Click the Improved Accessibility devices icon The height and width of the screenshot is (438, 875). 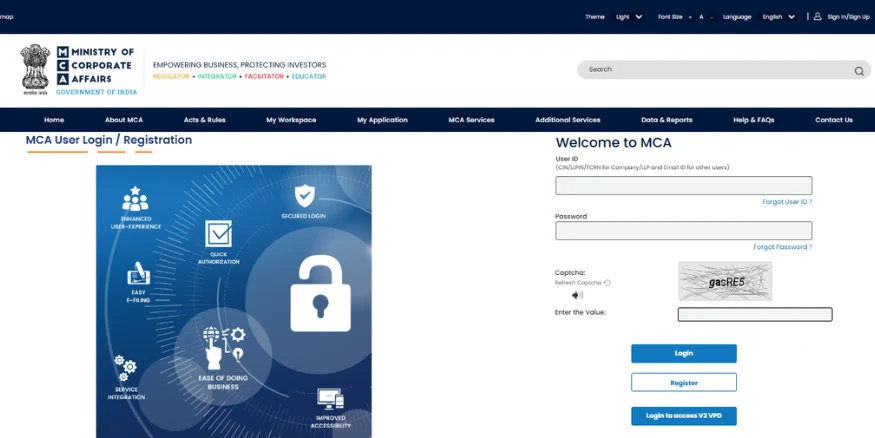[x=330, y=399]
